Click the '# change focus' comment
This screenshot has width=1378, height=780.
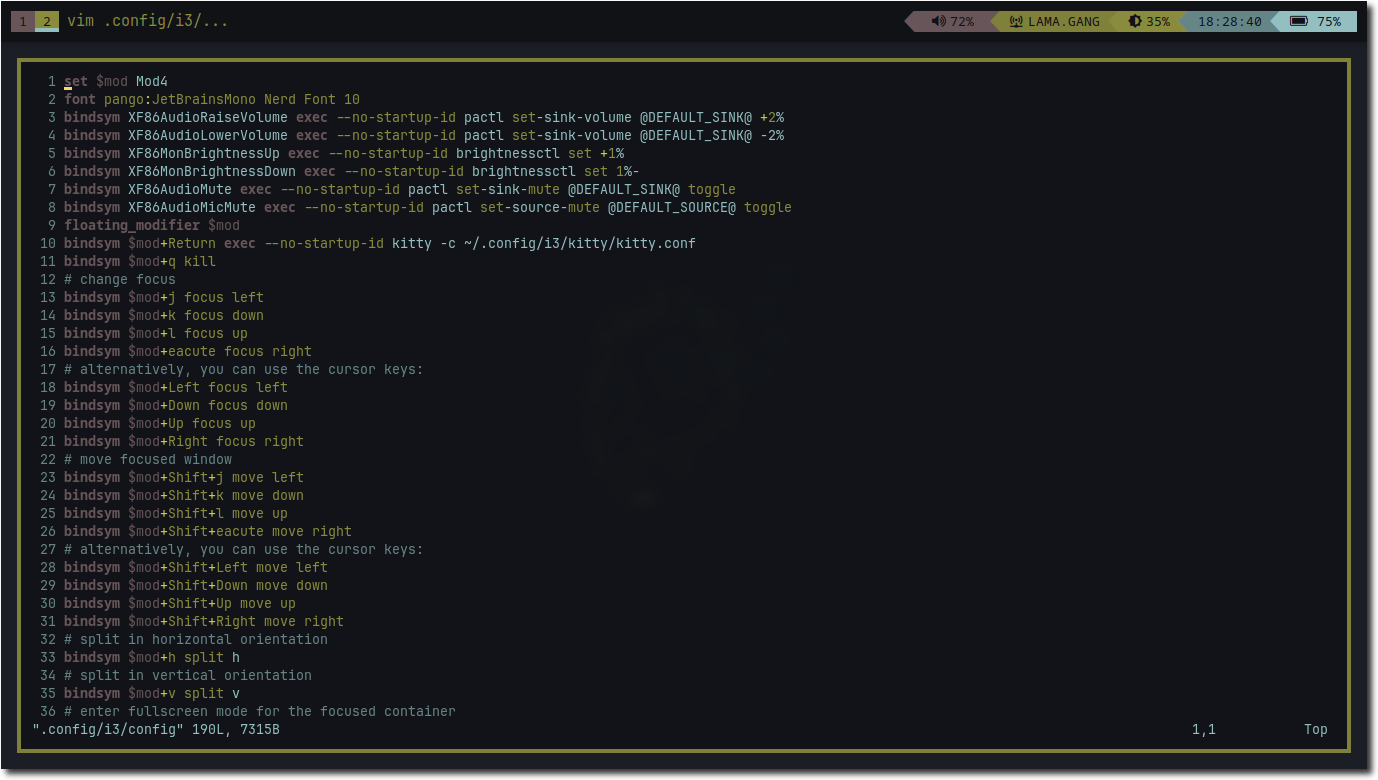click(120, 279)
